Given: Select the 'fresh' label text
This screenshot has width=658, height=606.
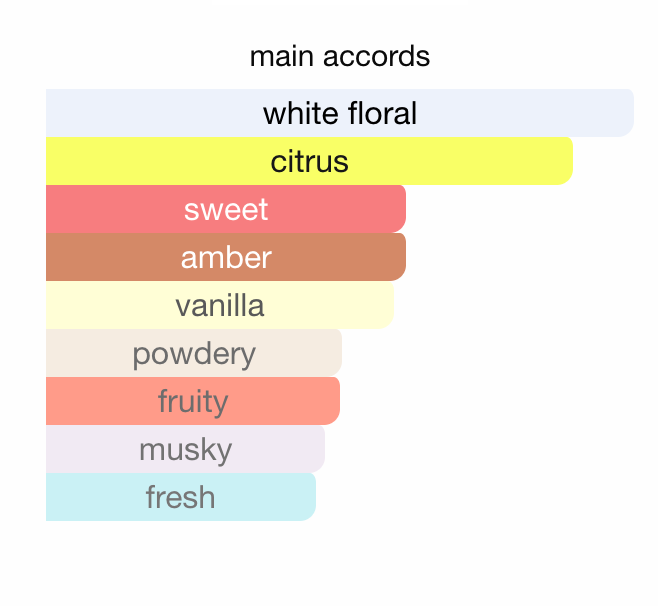Looking at the screenshot, I should click(x=181, y=497).
